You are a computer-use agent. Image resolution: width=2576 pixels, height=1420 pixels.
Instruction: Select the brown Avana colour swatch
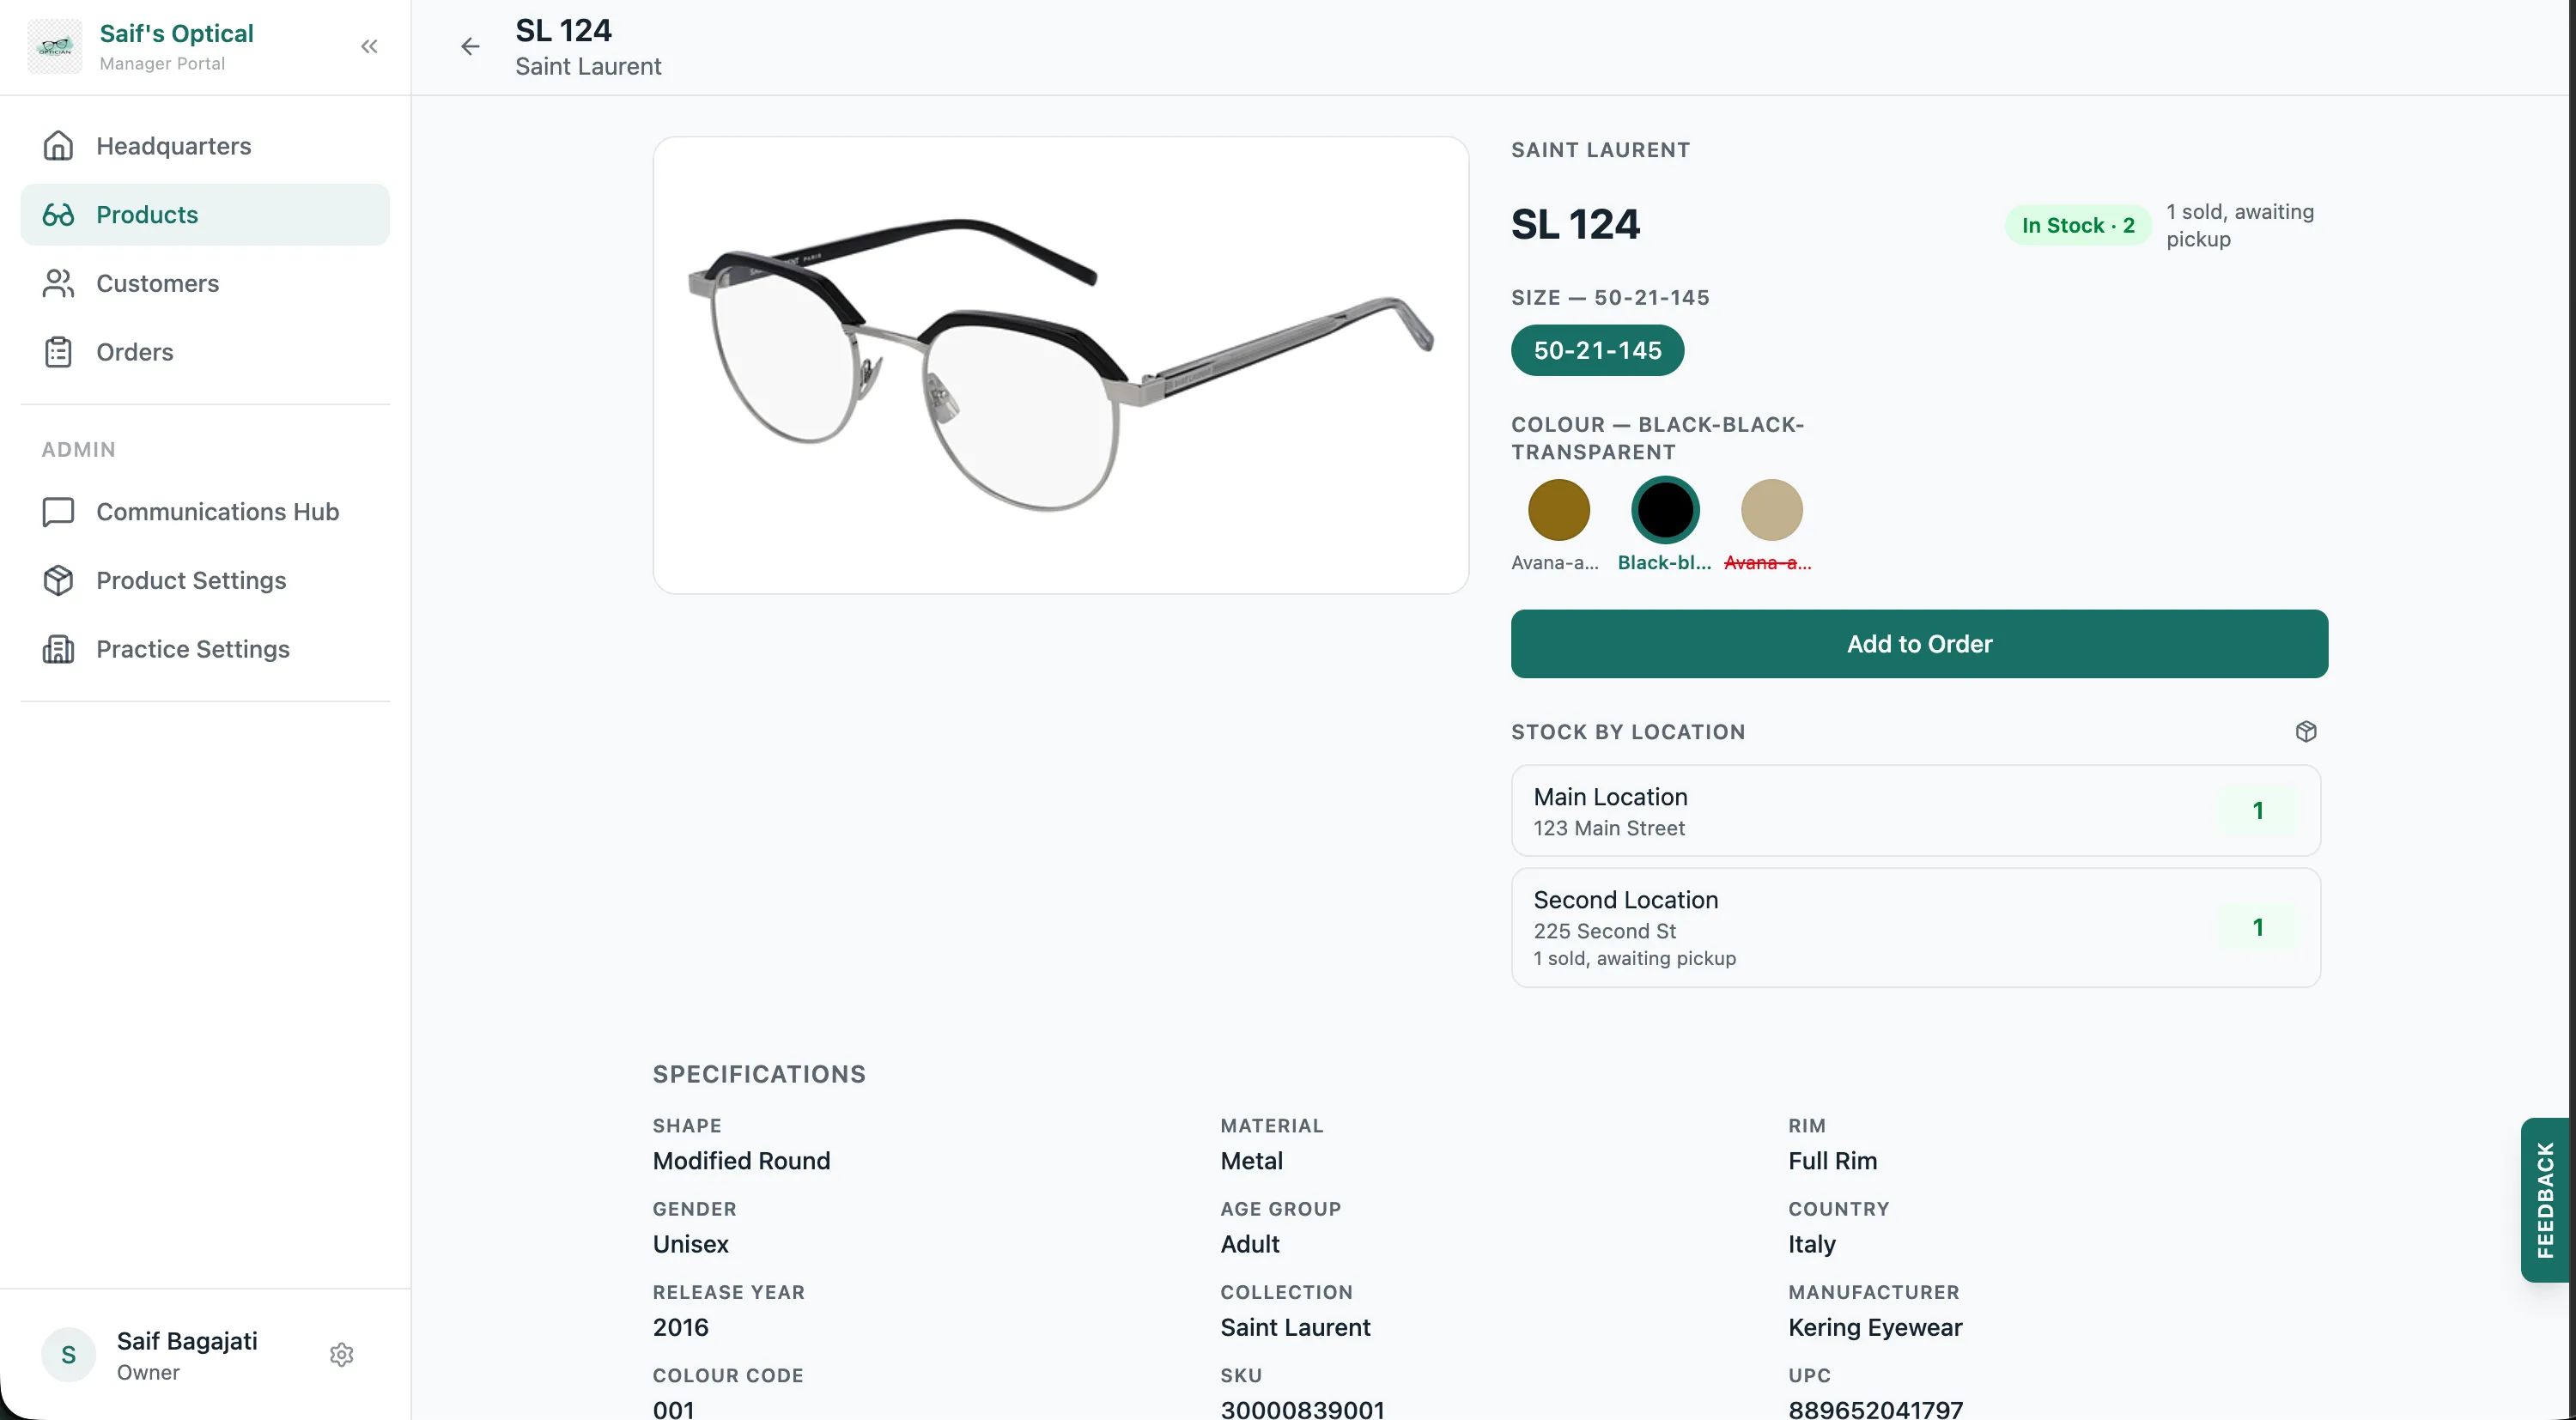click(1558, 509)
